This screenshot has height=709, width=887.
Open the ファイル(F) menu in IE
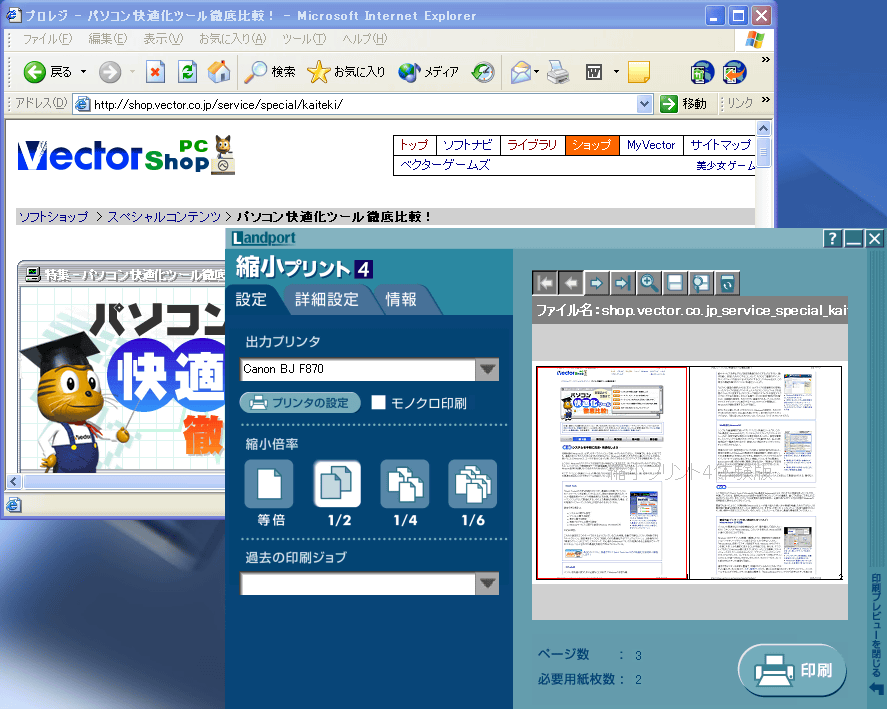pos(48,39)
